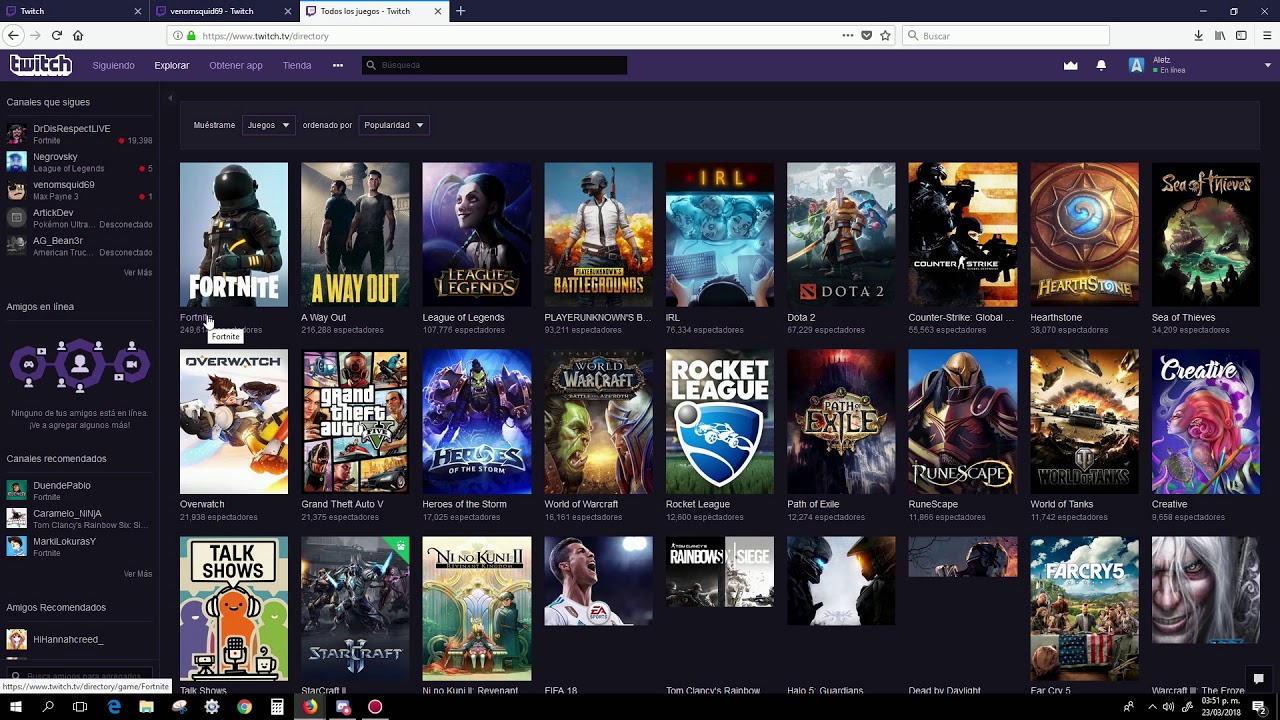Click the three-dots more menu icon

click(x=338, y=65)
